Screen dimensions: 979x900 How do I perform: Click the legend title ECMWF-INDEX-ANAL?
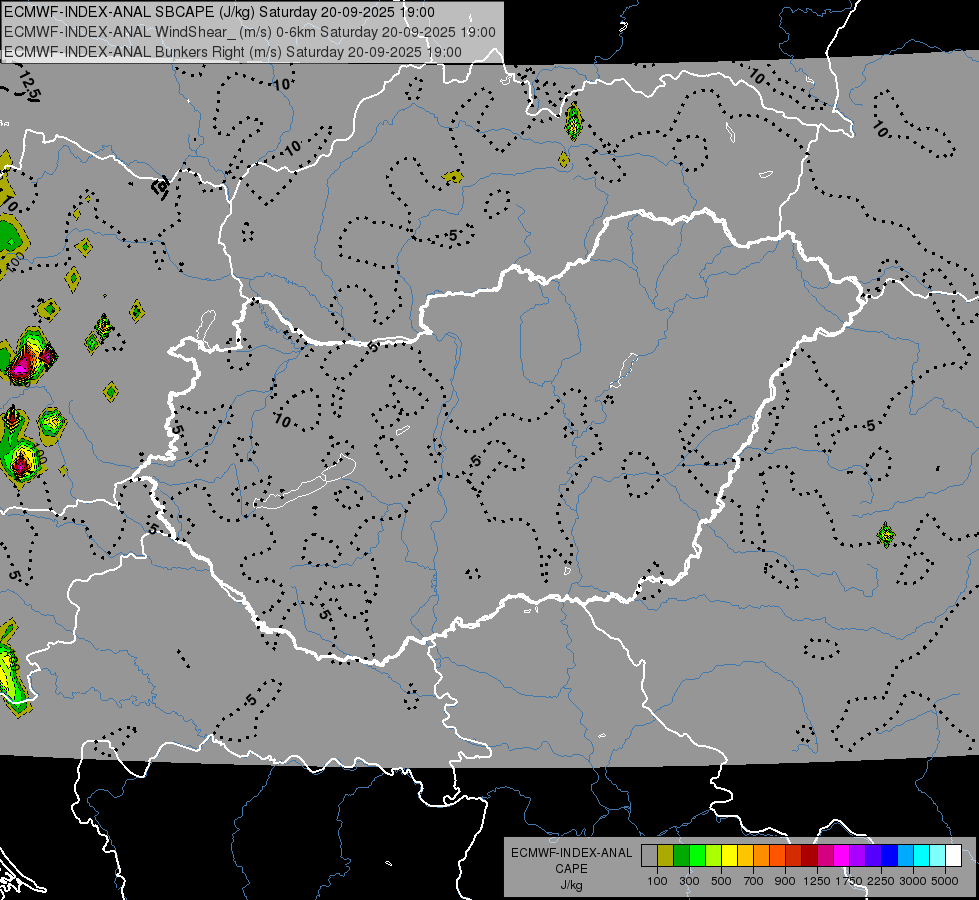tap(571, 853)
